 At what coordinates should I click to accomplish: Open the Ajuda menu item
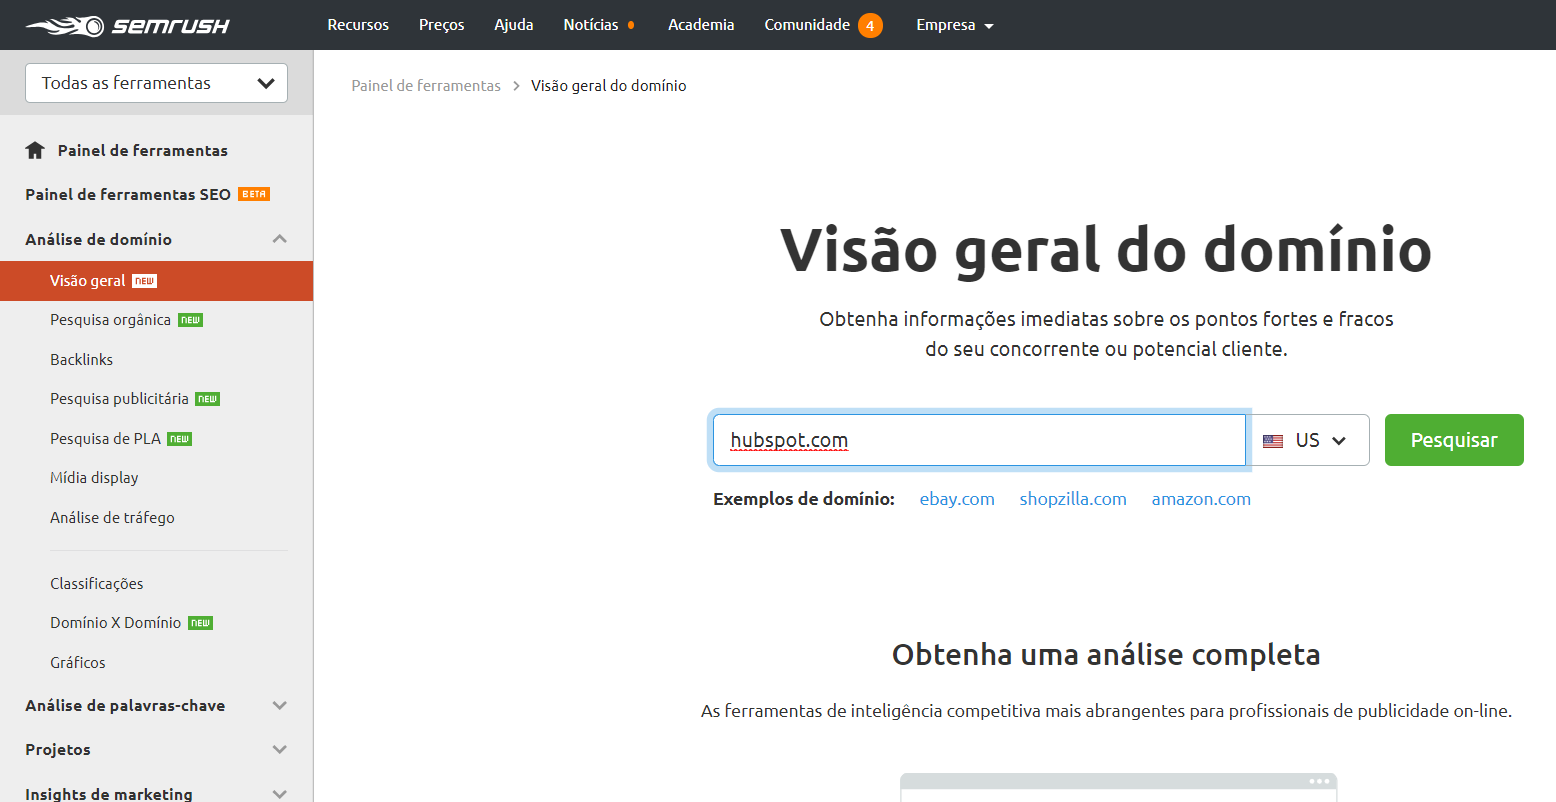[x=514, y=25]
